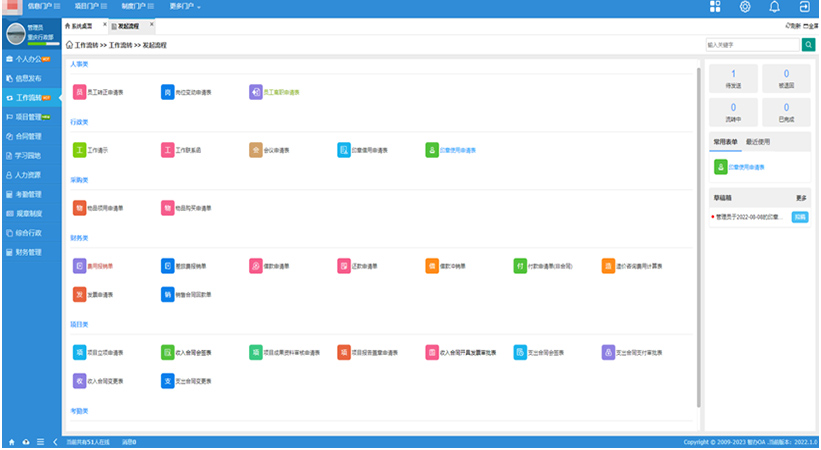The image size is (821, 450).
Task: Start the 费用报销单 workflow icon
Action: [79, 266]
